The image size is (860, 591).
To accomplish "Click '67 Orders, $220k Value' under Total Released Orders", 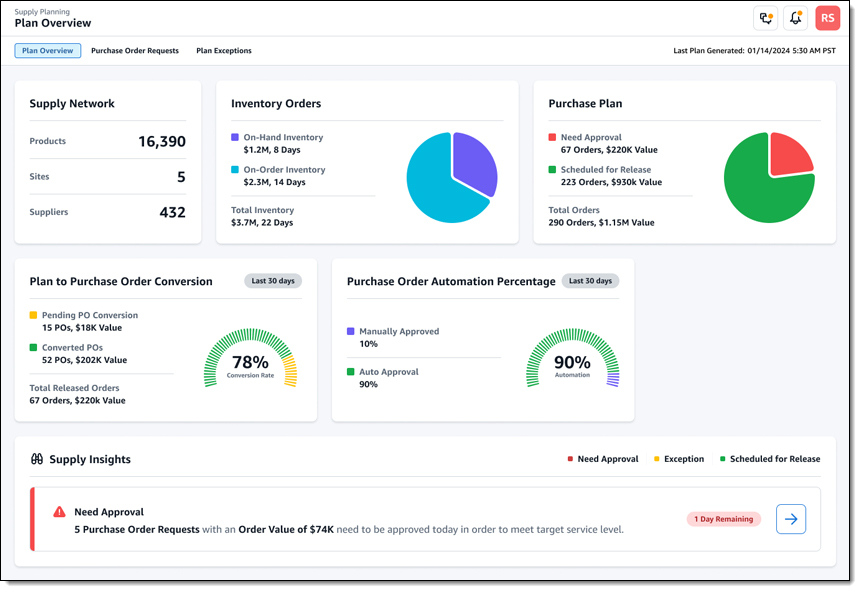I will 77,400.
